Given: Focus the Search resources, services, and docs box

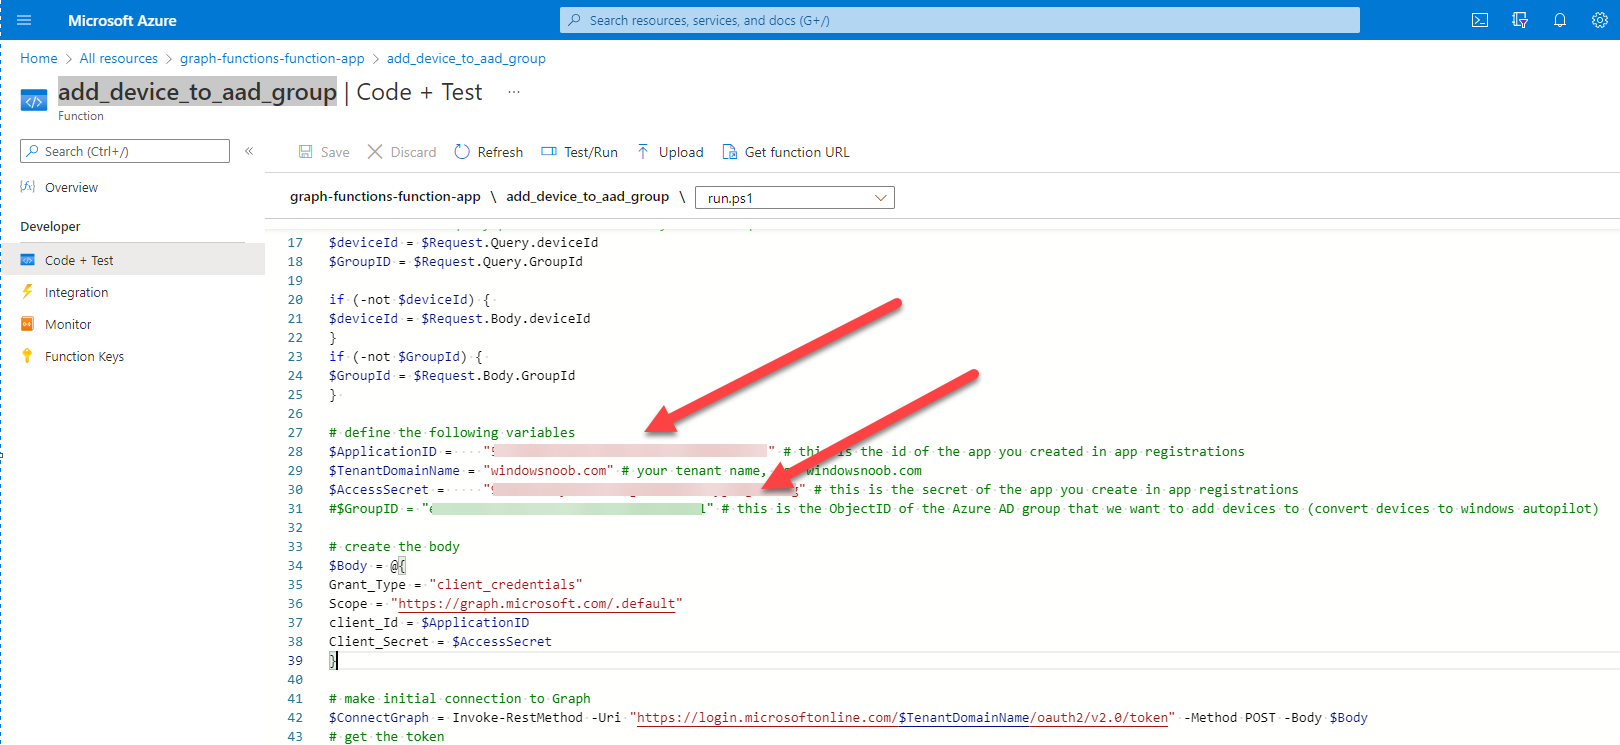Looking at the screenshot, I should (x=960, y=20).
